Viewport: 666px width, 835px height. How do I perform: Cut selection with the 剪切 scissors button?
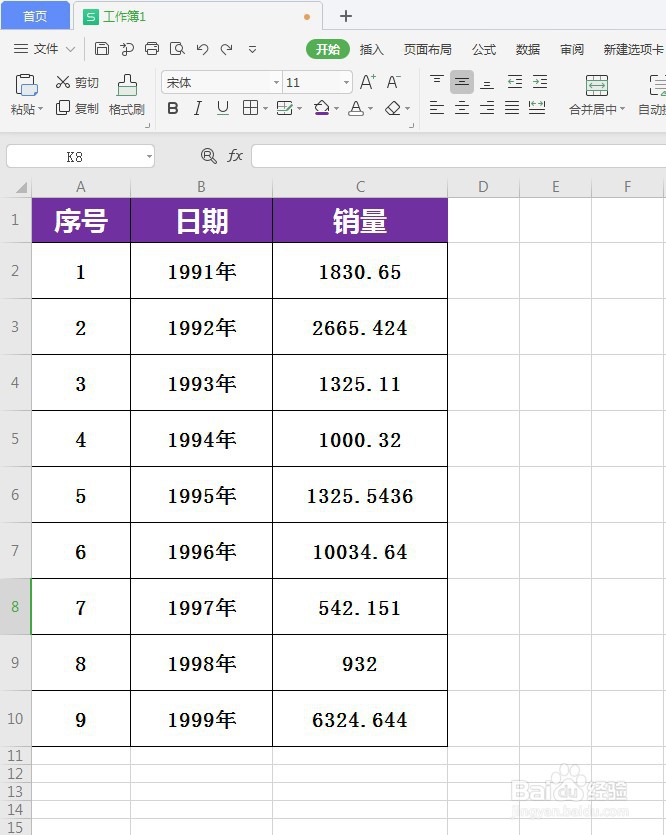[77, 82]
